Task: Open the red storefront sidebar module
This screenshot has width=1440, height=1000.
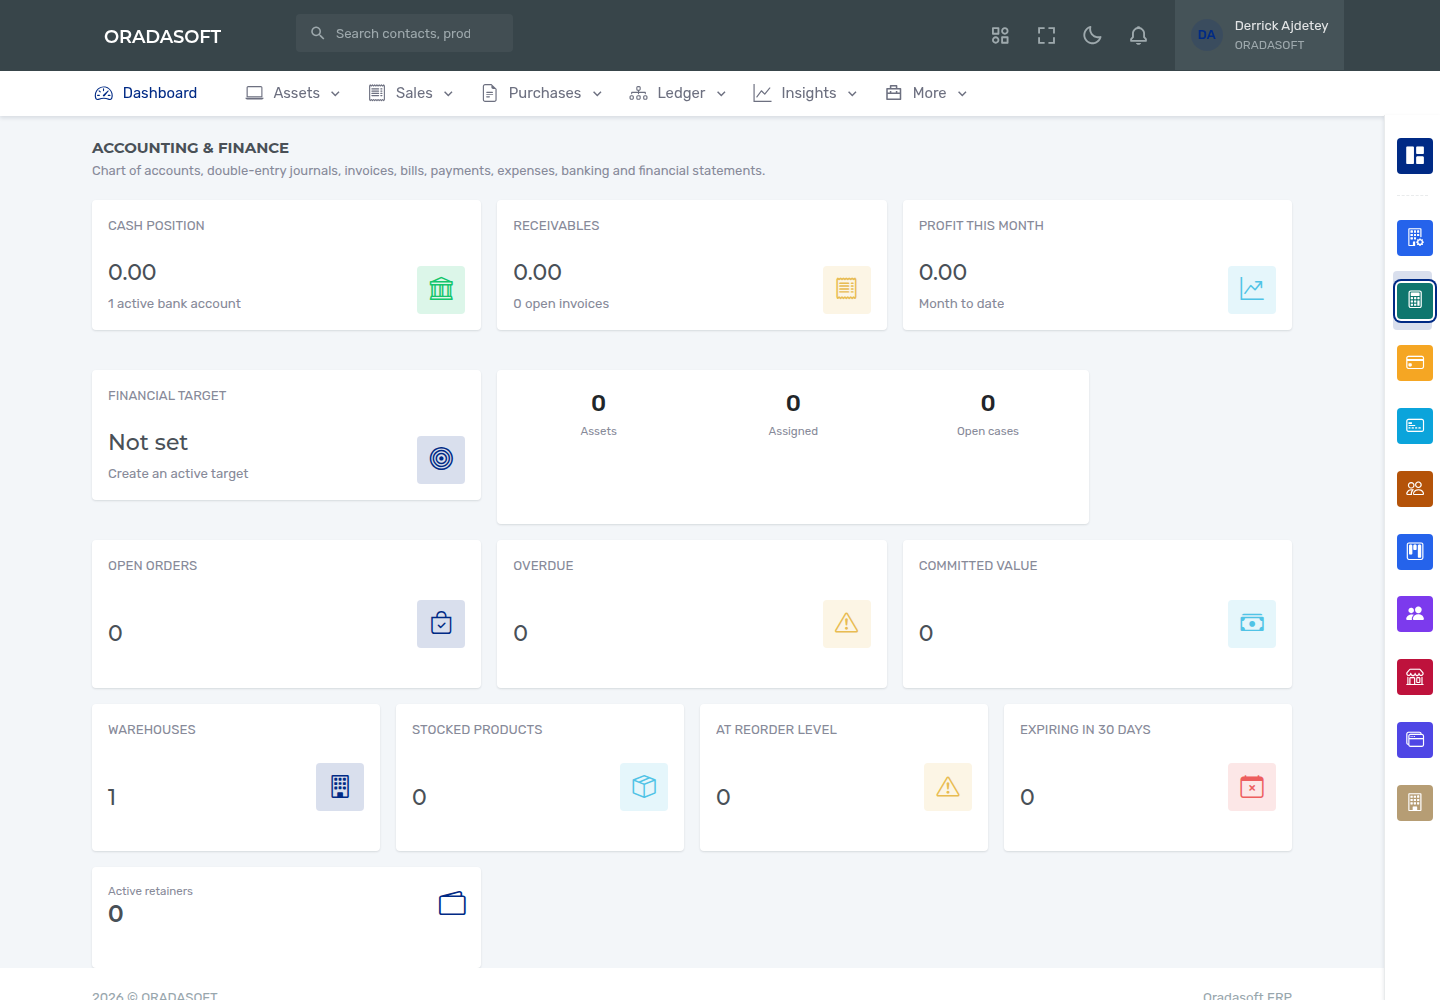Action: 1415,677
